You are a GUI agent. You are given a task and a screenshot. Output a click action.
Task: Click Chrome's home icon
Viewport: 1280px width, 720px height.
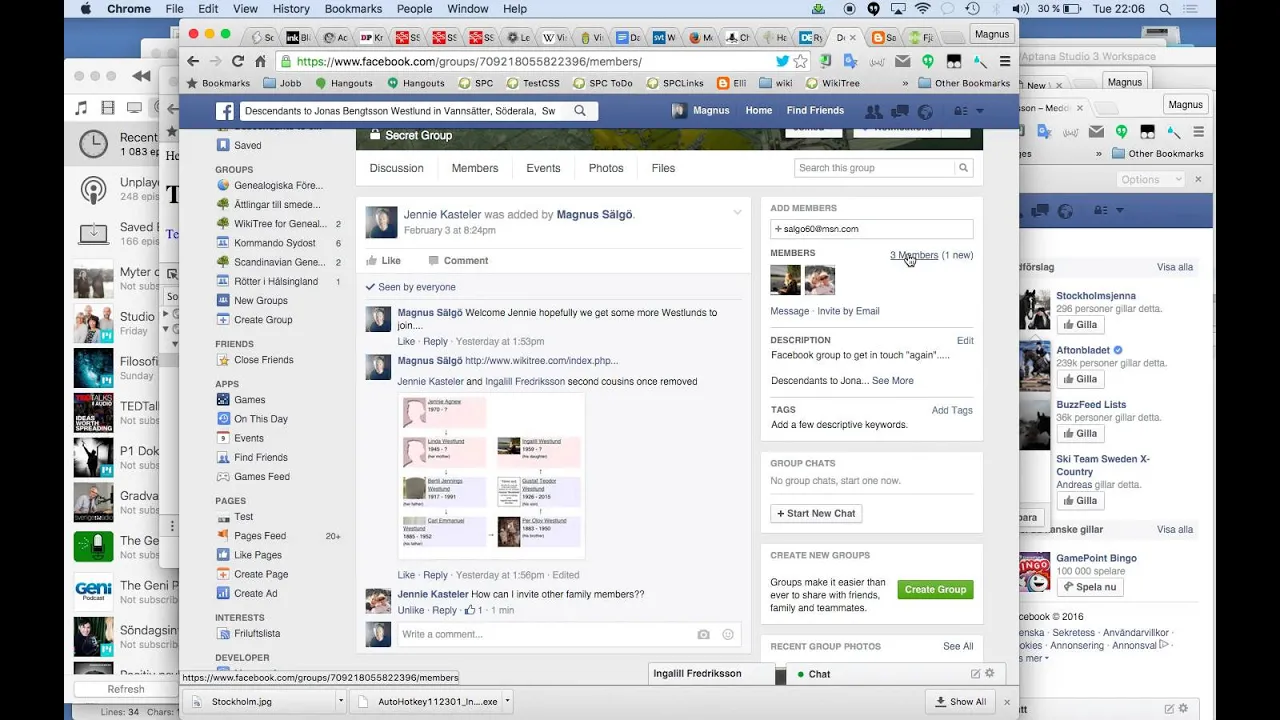260,61
